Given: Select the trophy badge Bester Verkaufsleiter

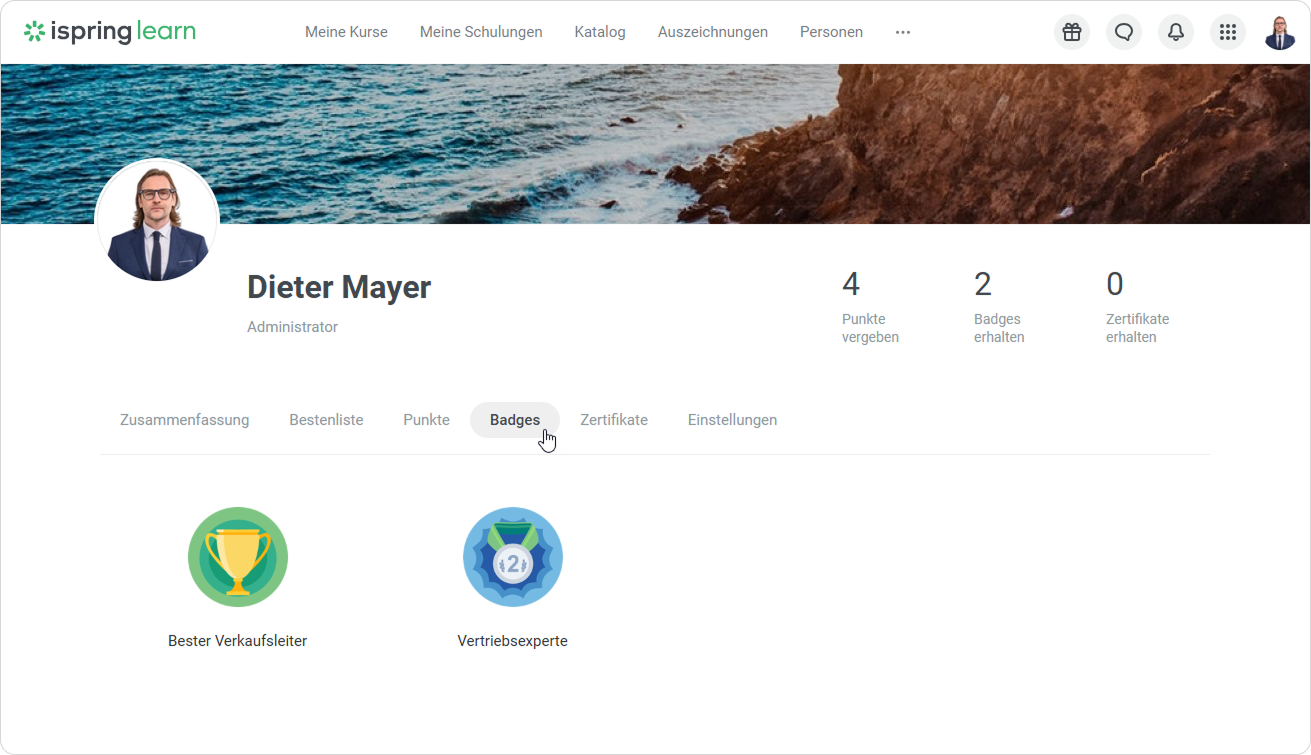Looking at the screenshot, I should coord(238,557).
